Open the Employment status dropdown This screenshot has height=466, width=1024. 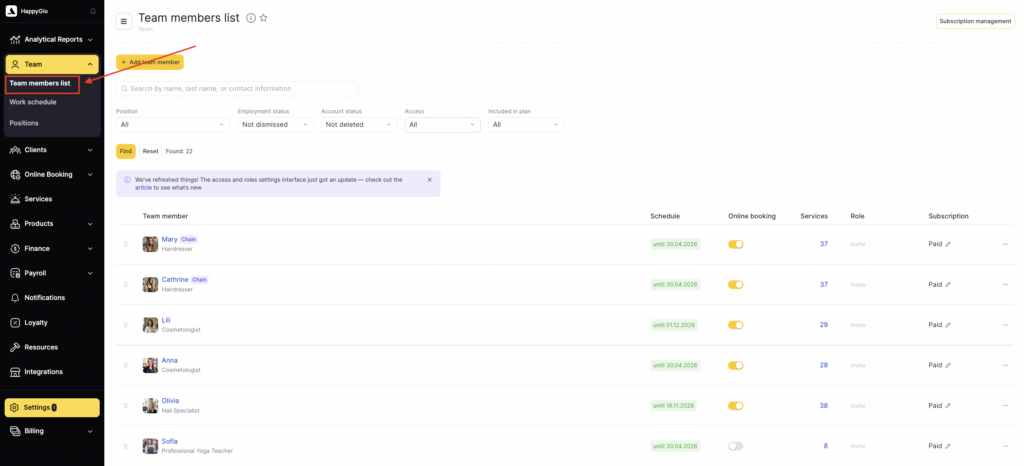[x=275, y=125]
